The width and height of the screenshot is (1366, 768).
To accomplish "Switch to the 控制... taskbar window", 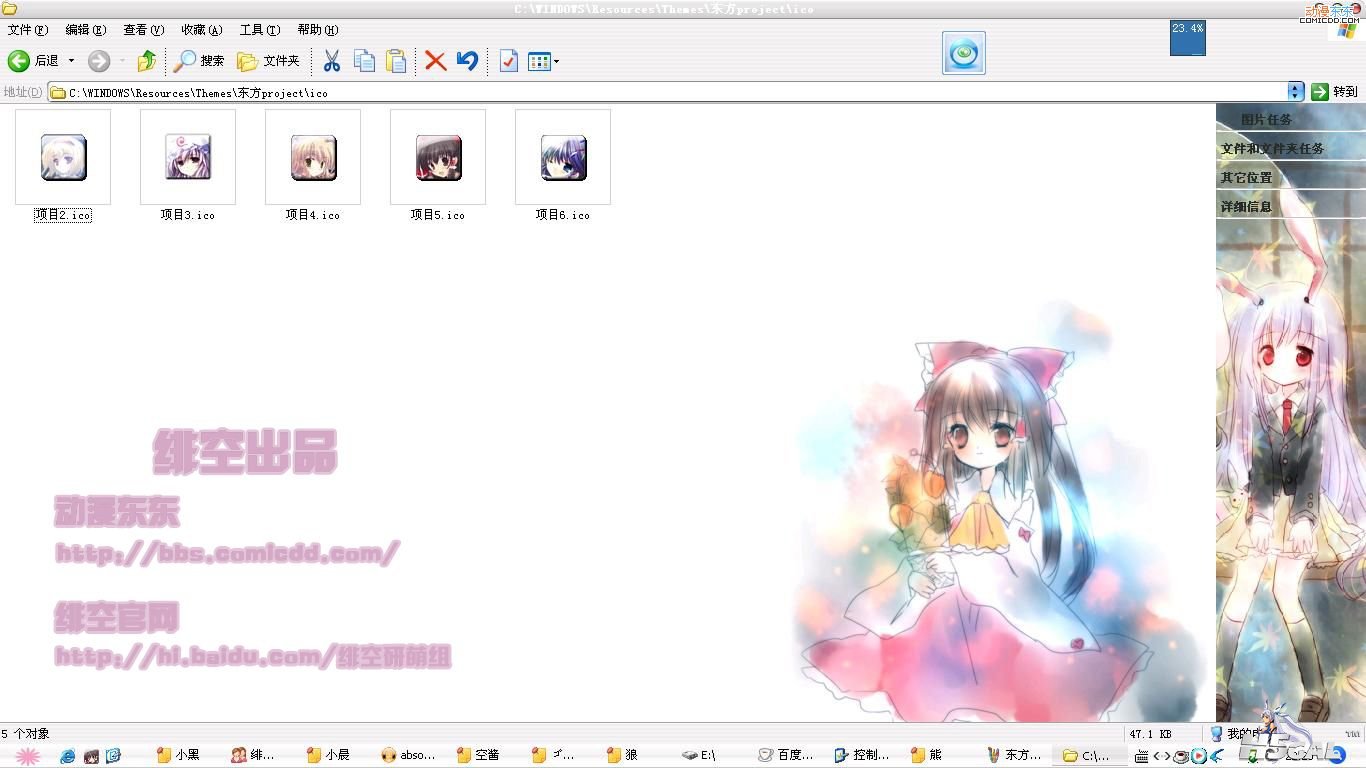I will coord(863,755).
